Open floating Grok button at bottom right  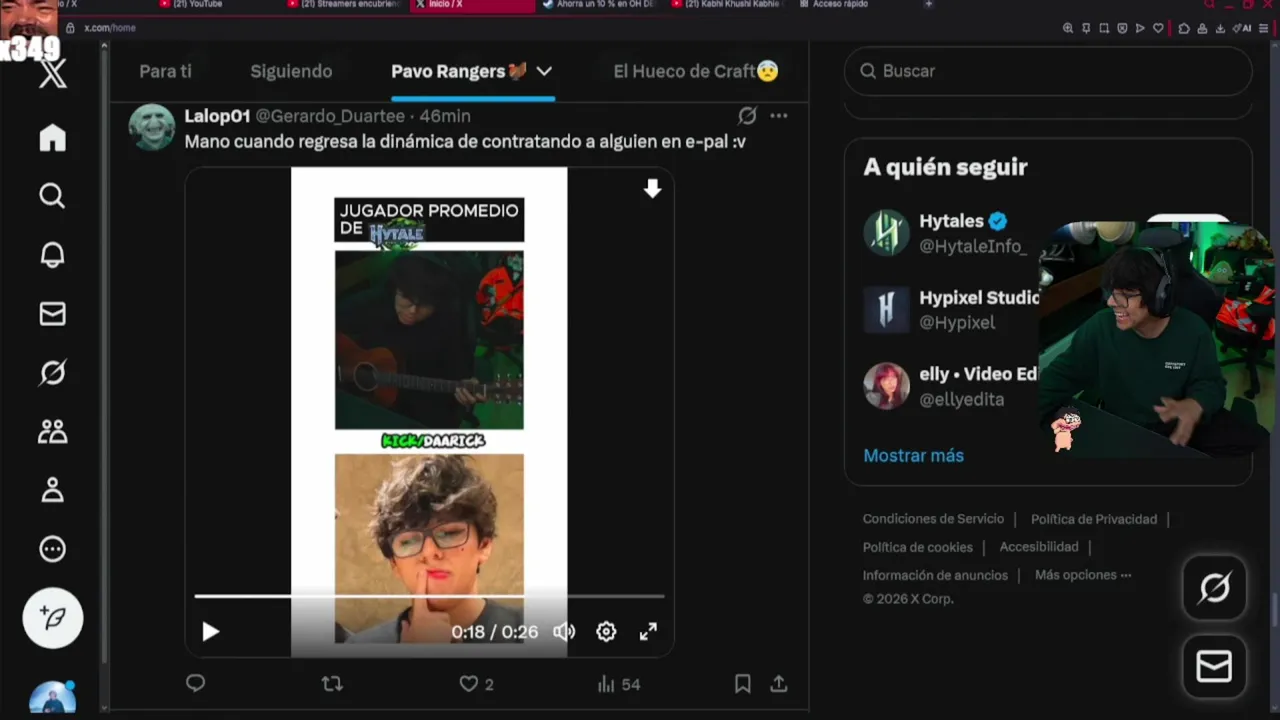point(1214,588)
